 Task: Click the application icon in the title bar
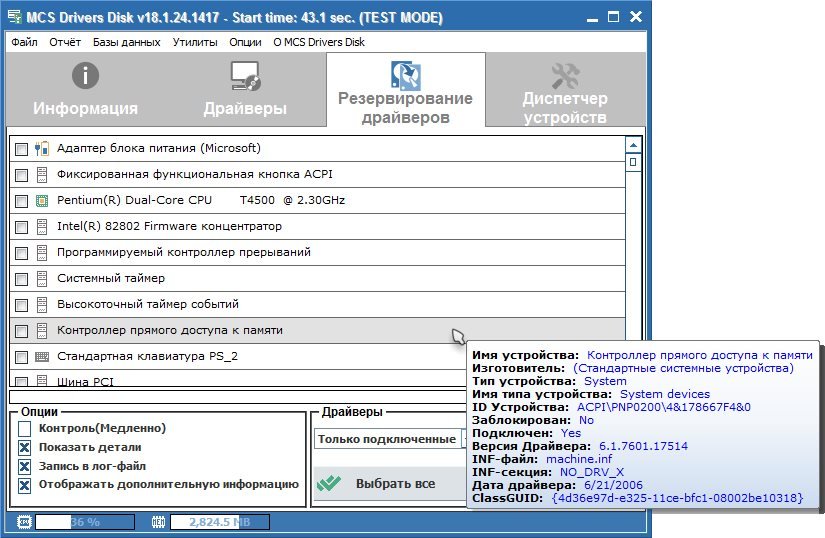pos(15,17)
